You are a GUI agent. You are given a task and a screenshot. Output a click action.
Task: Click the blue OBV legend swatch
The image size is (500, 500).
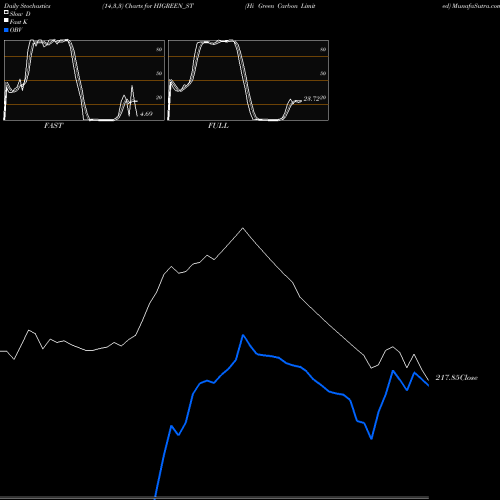pyautogui.click(x=6, y=30)
